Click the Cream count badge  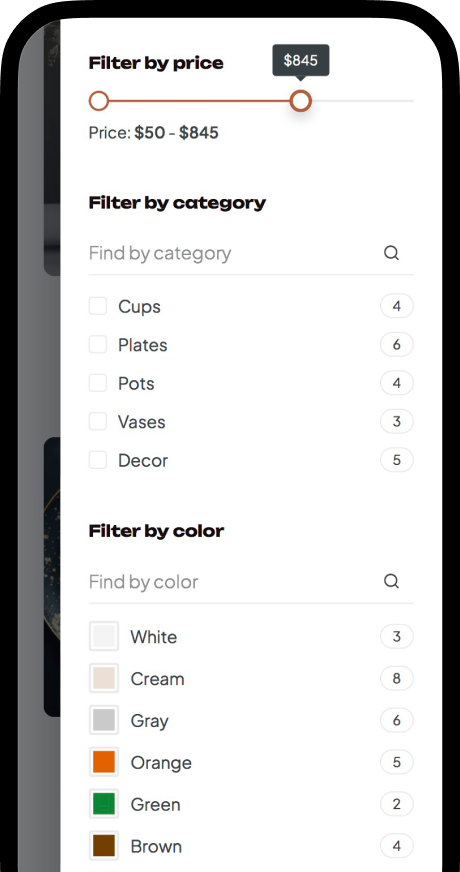click(x=397, y=678)
